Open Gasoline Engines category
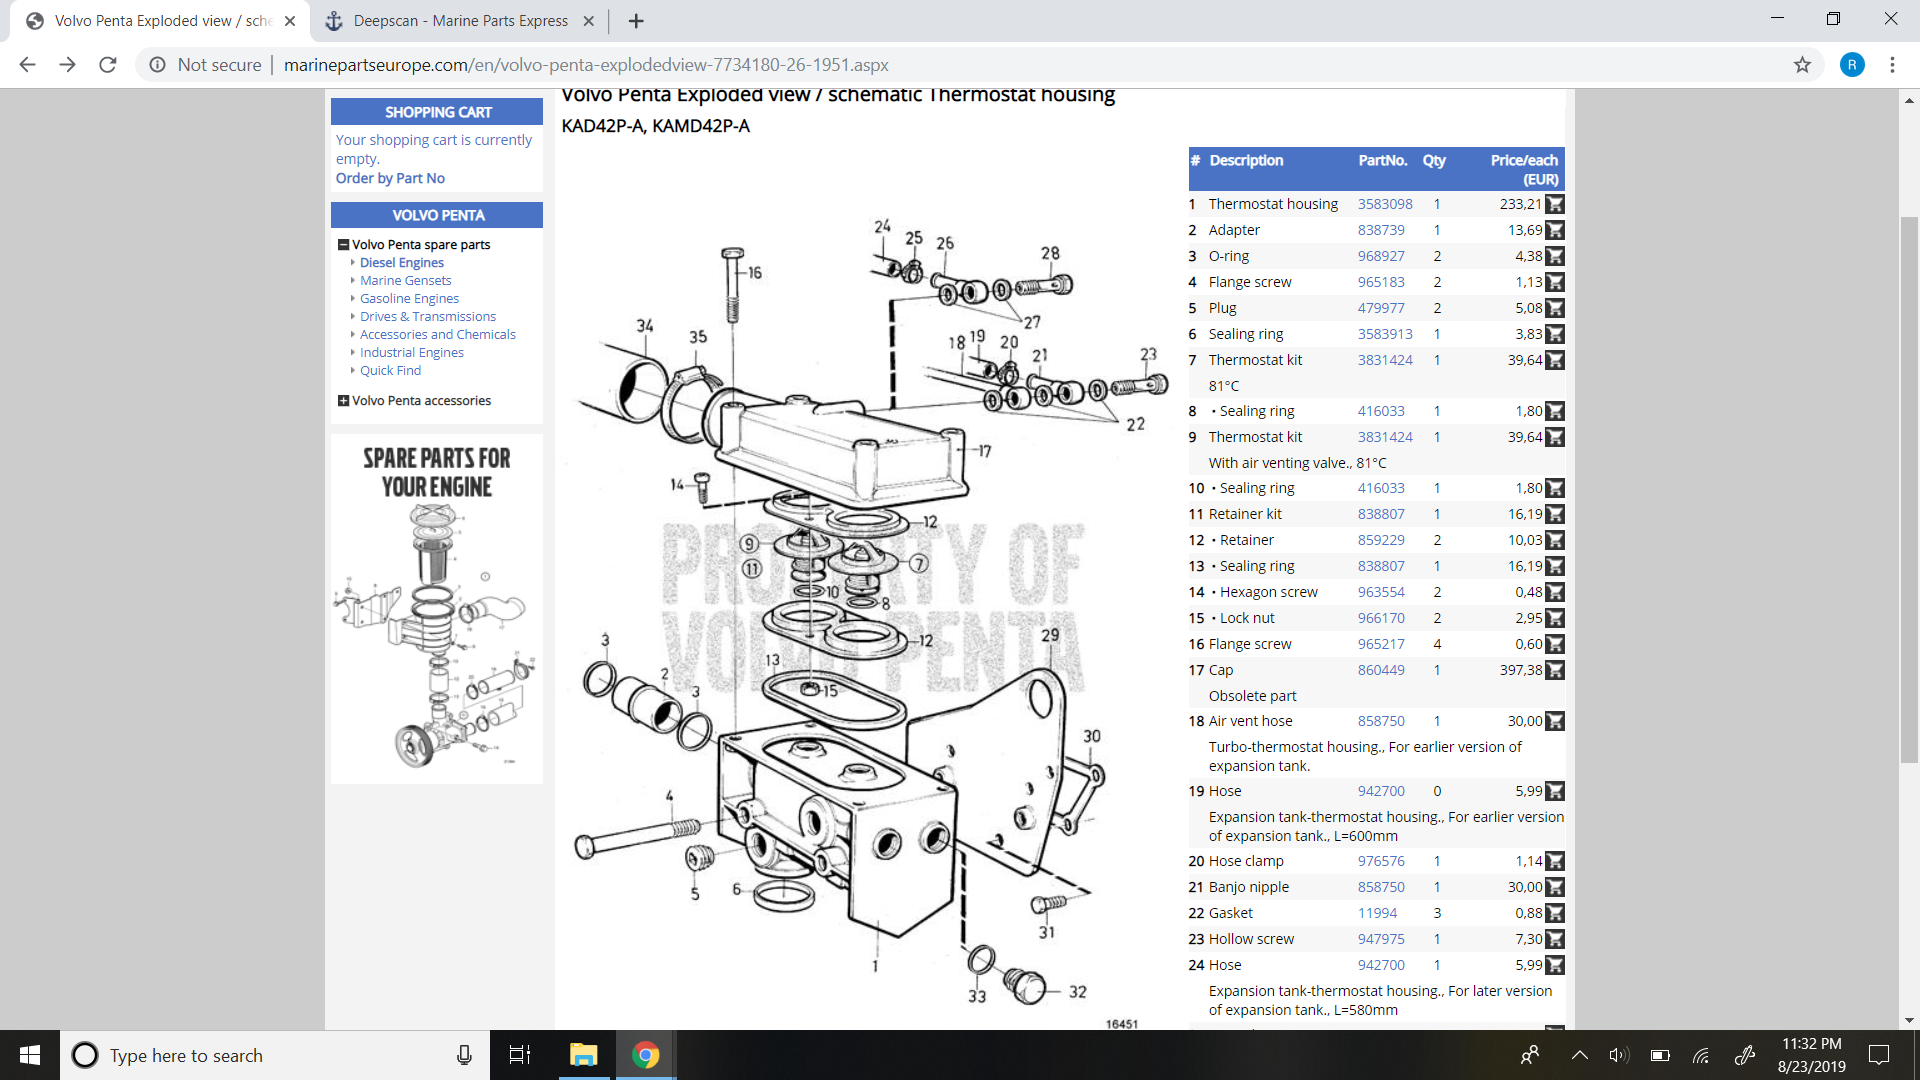1920x1080 pixels. (409, 299)
